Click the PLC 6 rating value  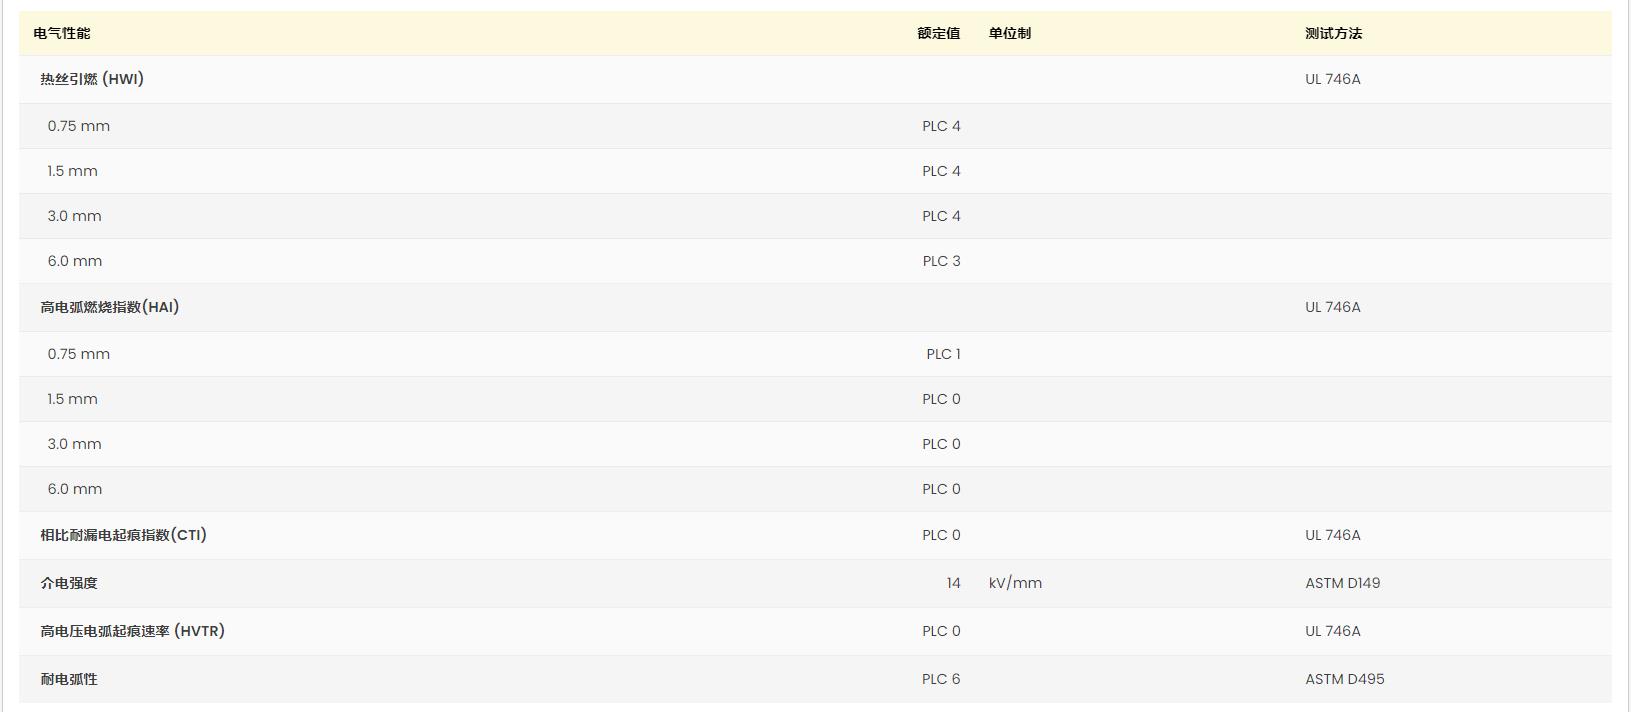click(941, 679)
